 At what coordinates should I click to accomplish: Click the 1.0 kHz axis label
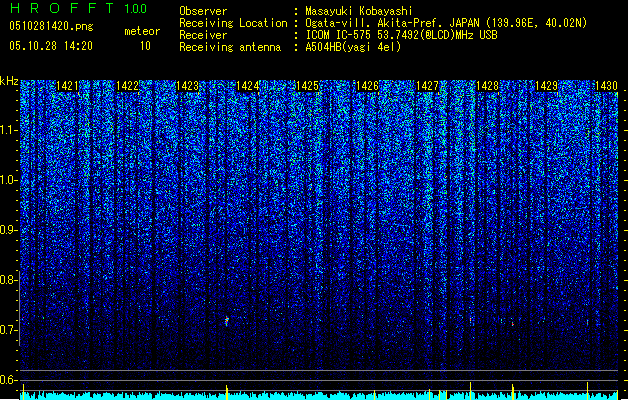click(9, 180)
